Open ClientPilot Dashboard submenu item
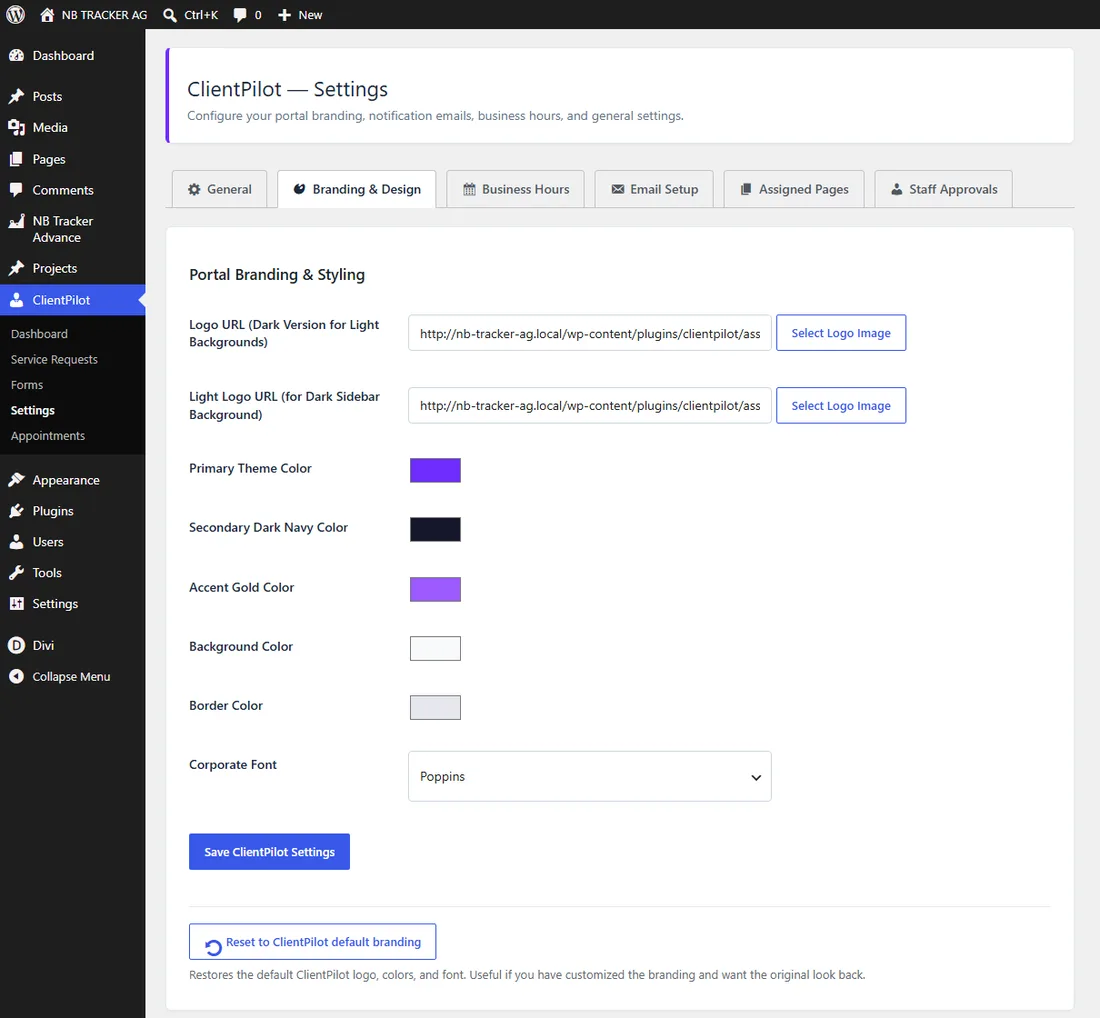This screenshot has width=1100, height=1018. 39,334
